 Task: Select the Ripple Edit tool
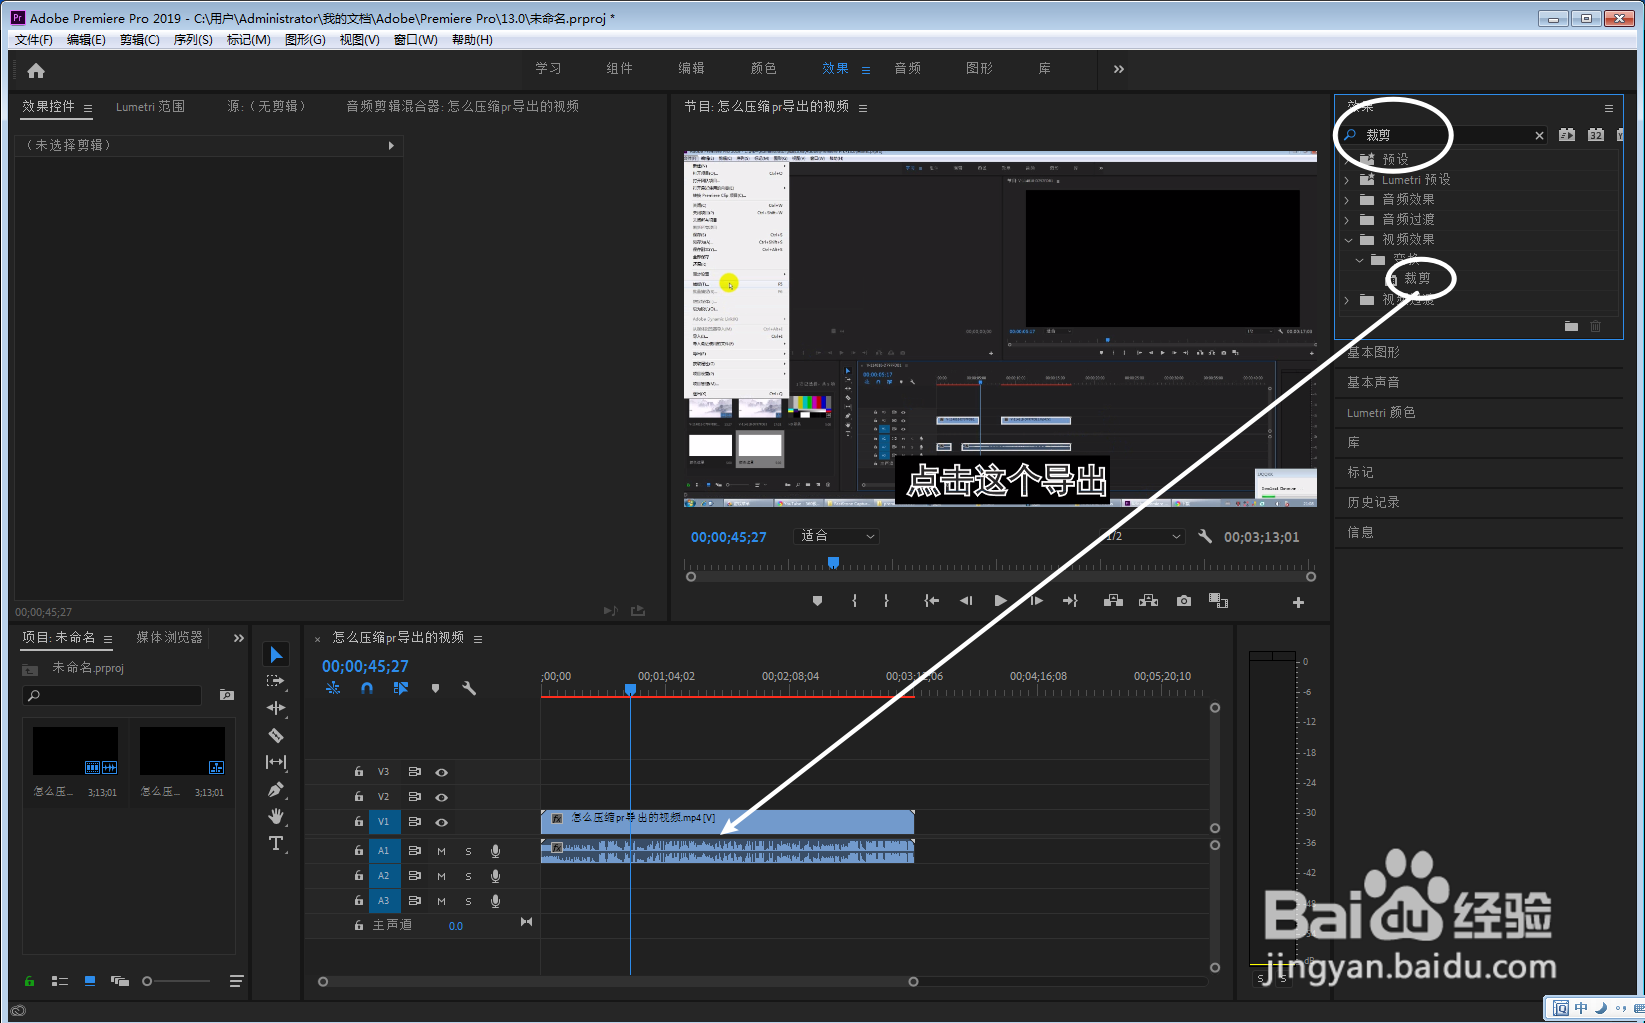tap(276, 708)
